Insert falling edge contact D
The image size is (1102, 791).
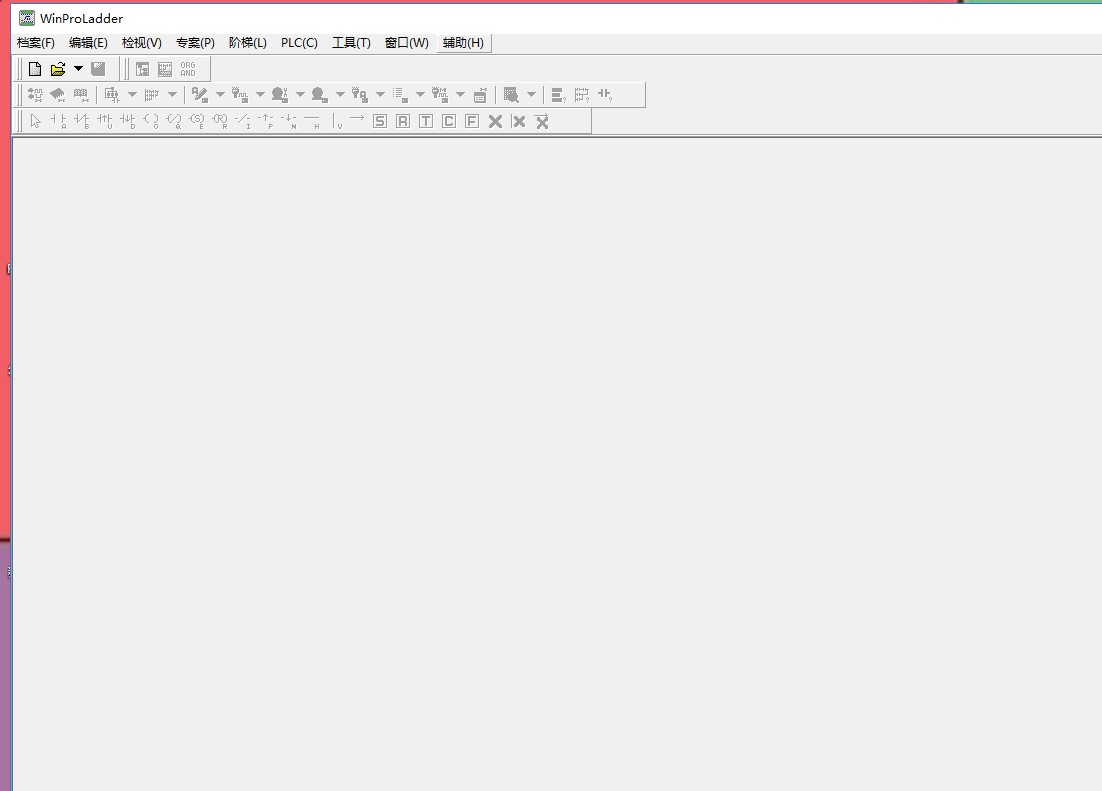(x=128, y=121)
